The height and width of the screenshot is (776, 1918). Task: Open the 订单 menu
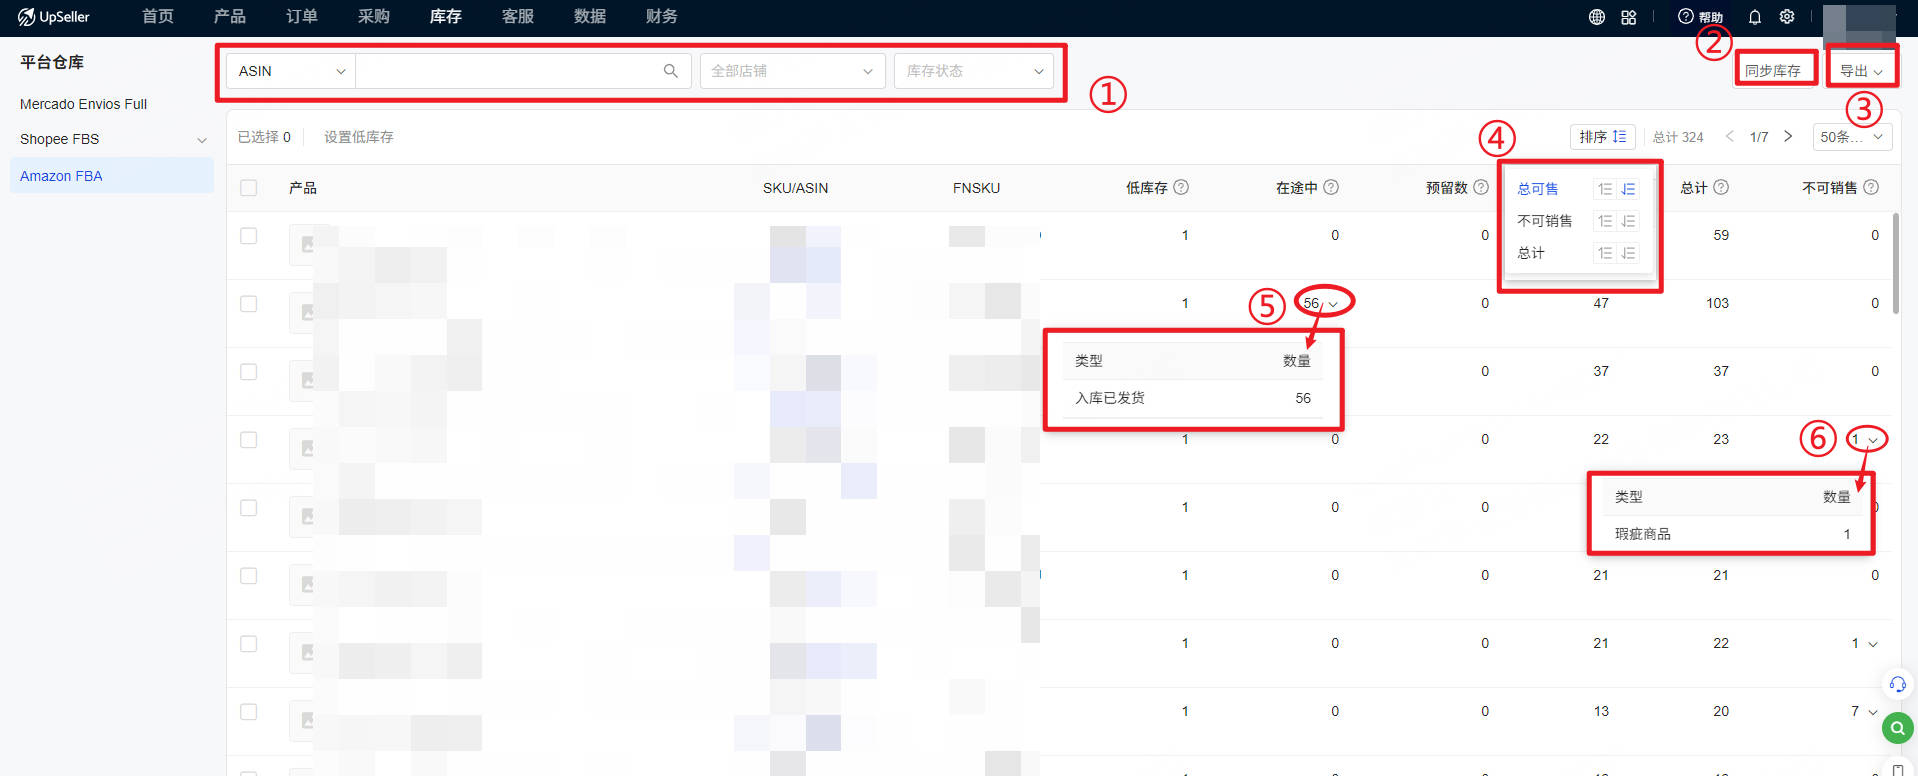(302, 17)
